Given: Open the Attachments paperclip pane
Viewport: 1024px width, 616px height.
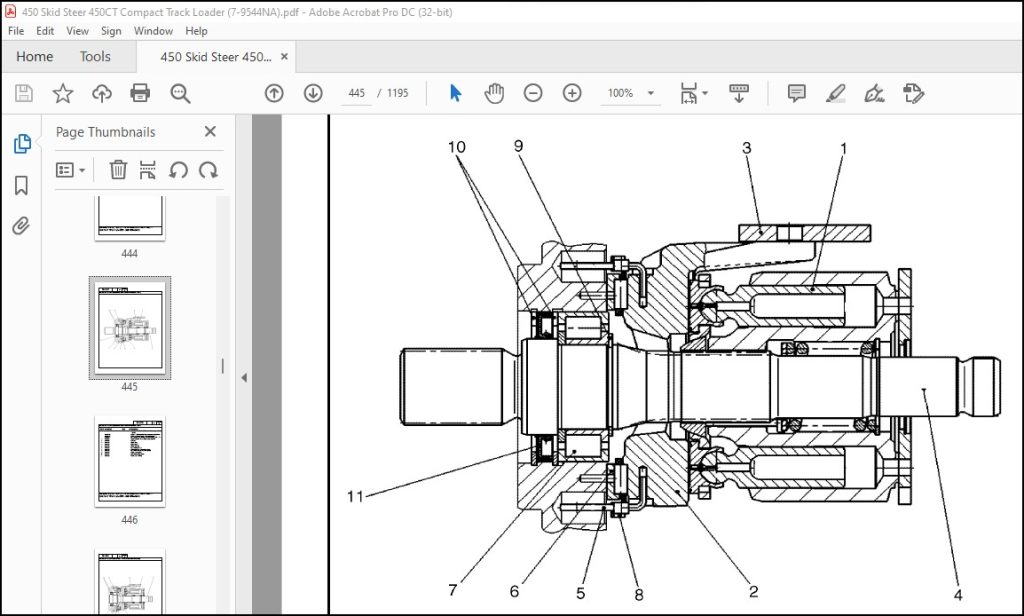Looking at the screenshot, I should [x=21, y=226].
